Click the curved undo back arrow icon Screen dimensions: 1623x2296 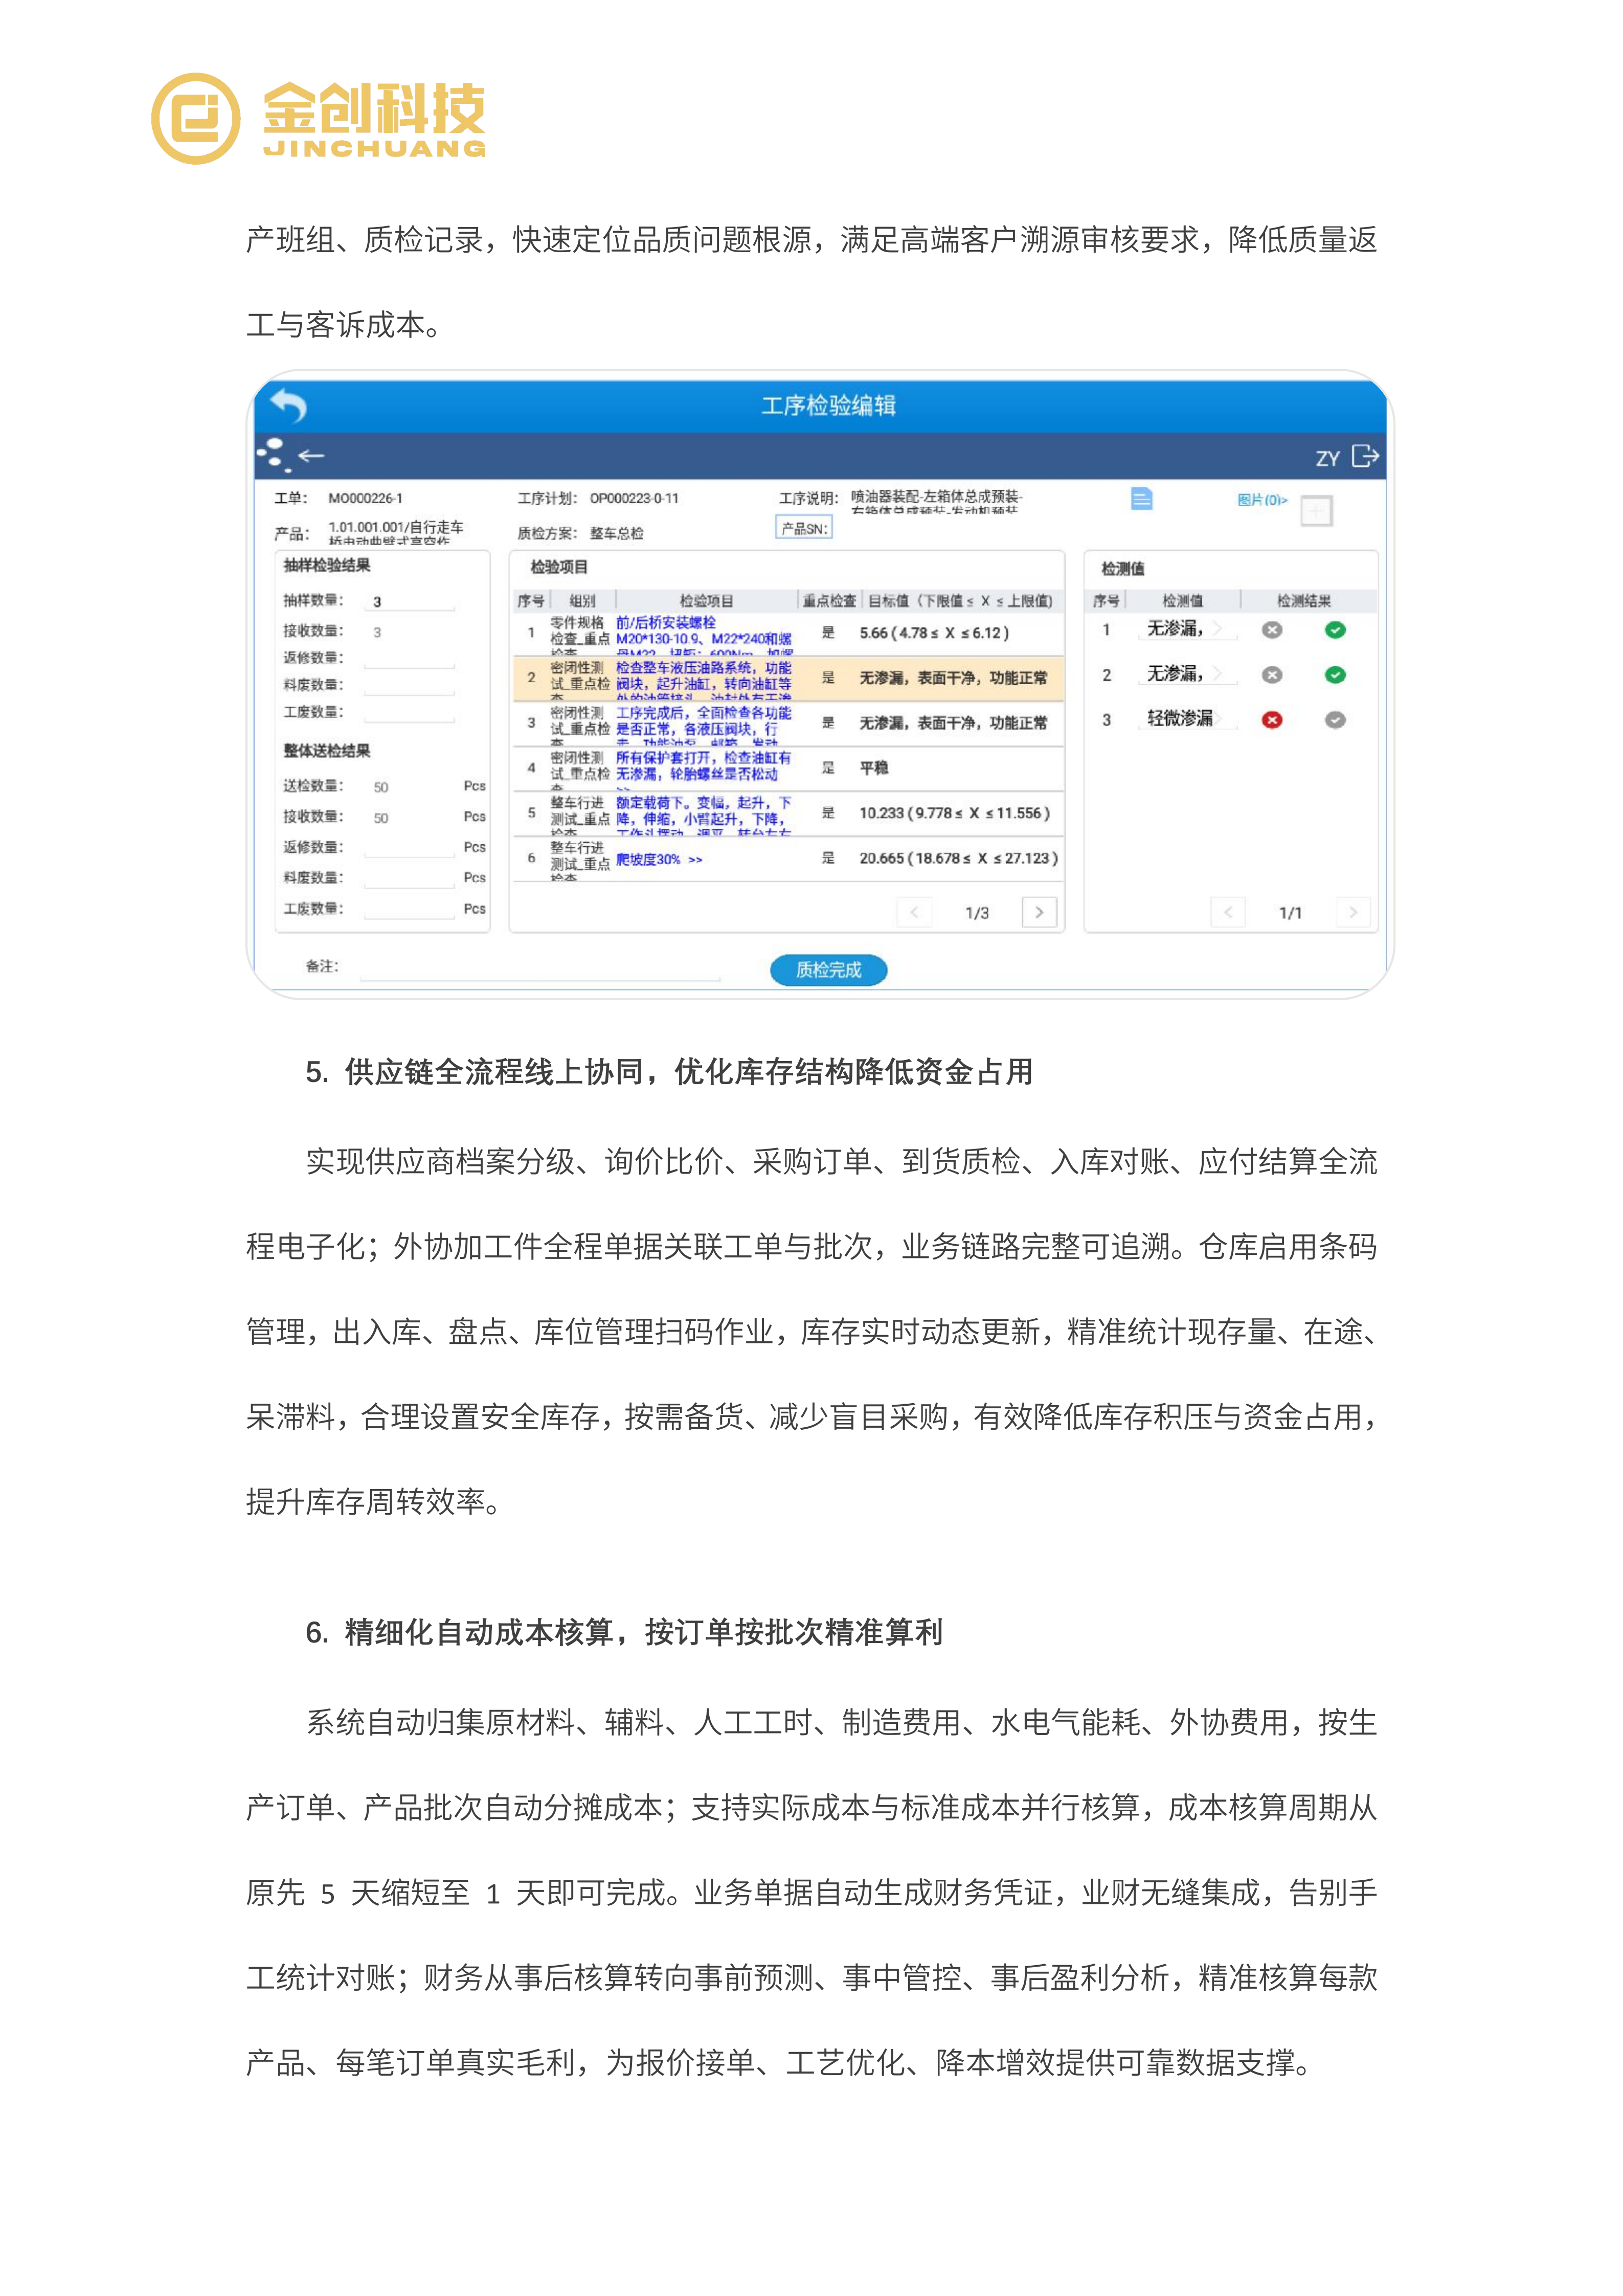coord(289,405)
